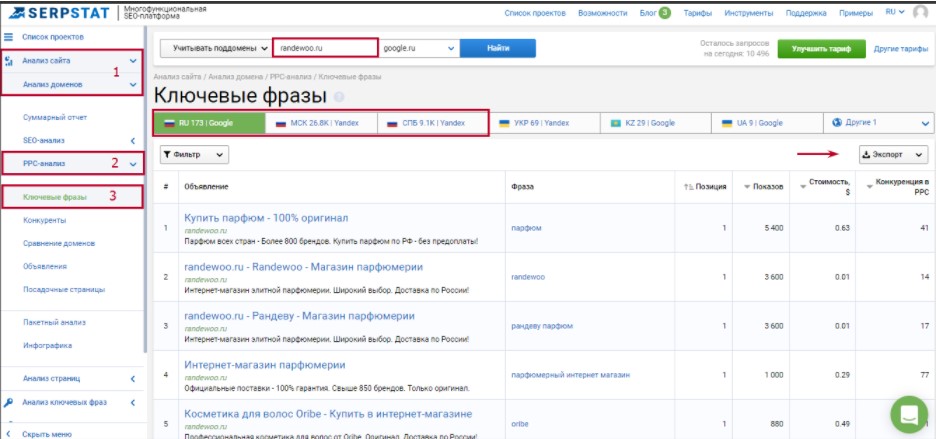The image size is (936, 439).
Task: Open Инструменты in top navigation
Action: (749, 13)
